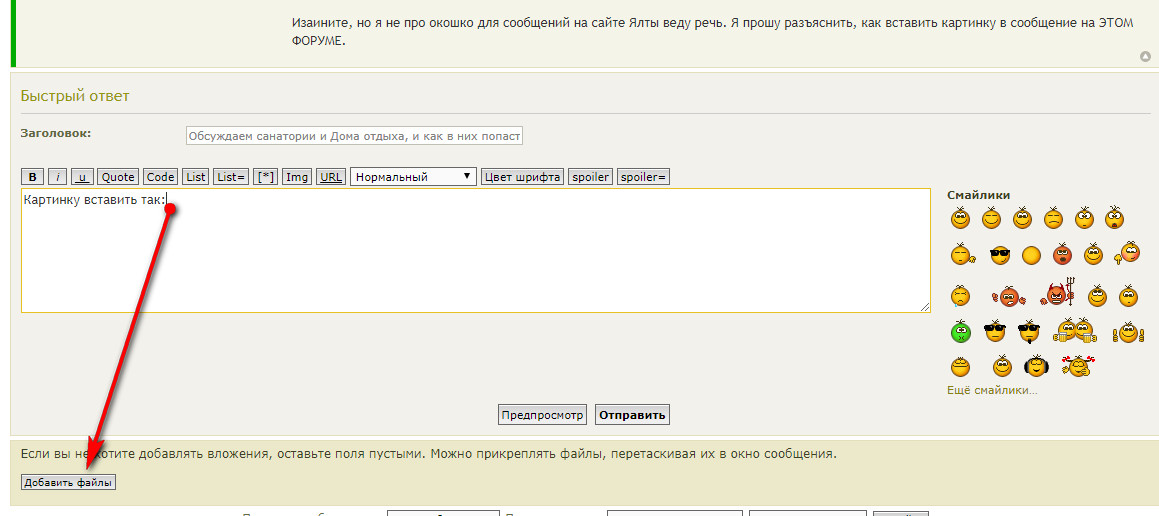Viewport: 1159px width, 516px height.
Task: Click the scroll-to-top icon on the post
Action: [x=1145, y=57]
